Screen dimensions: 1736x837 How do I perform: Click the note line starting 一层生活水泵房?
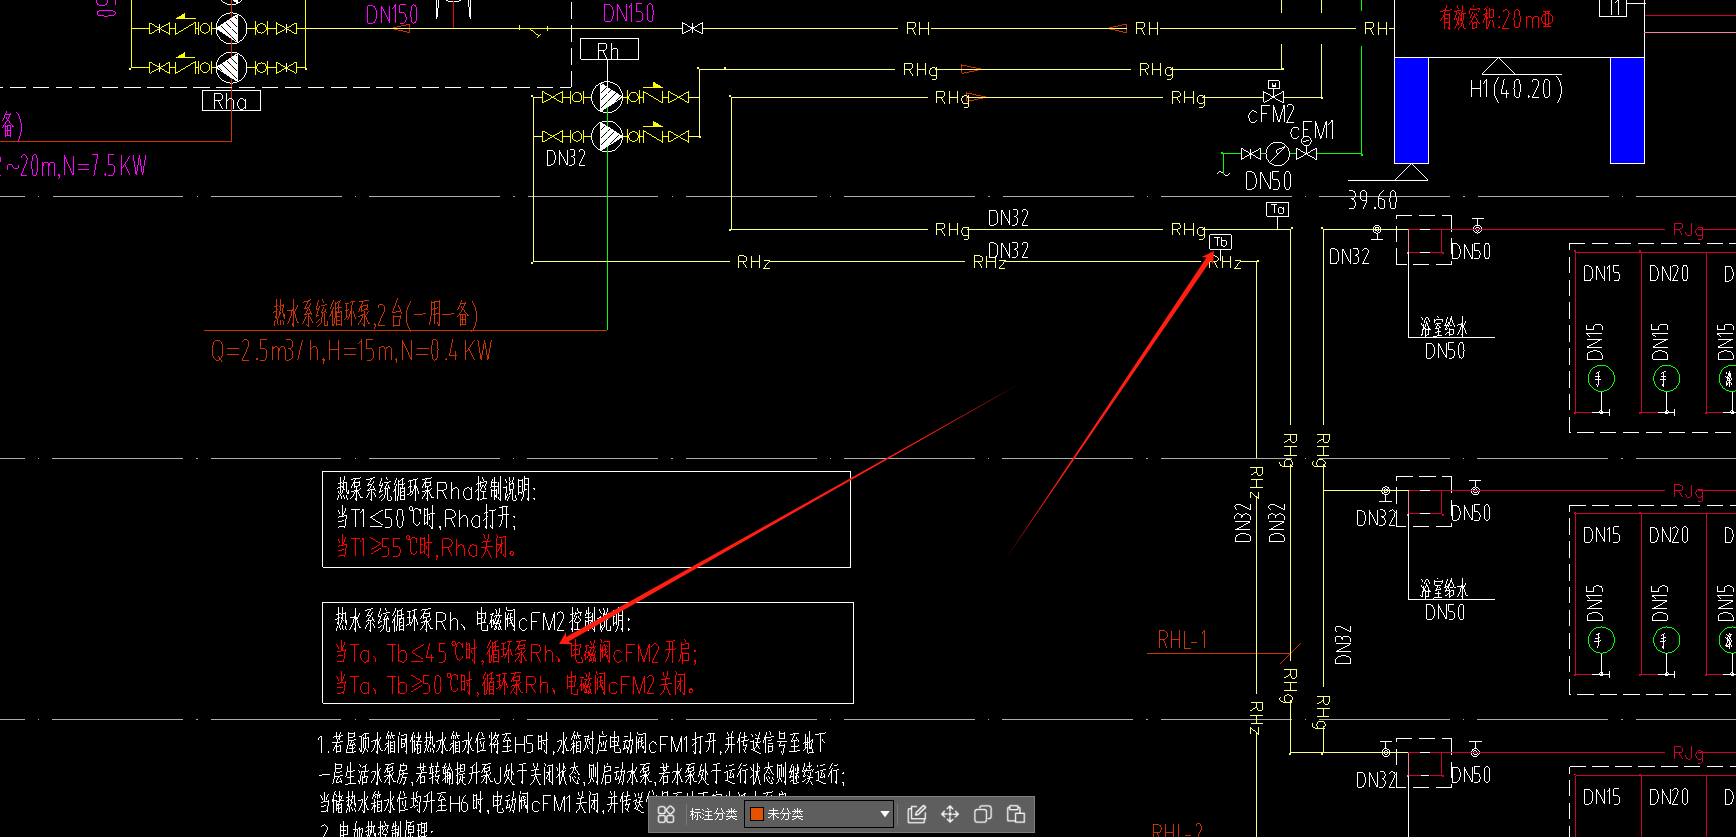click(581, 774)
